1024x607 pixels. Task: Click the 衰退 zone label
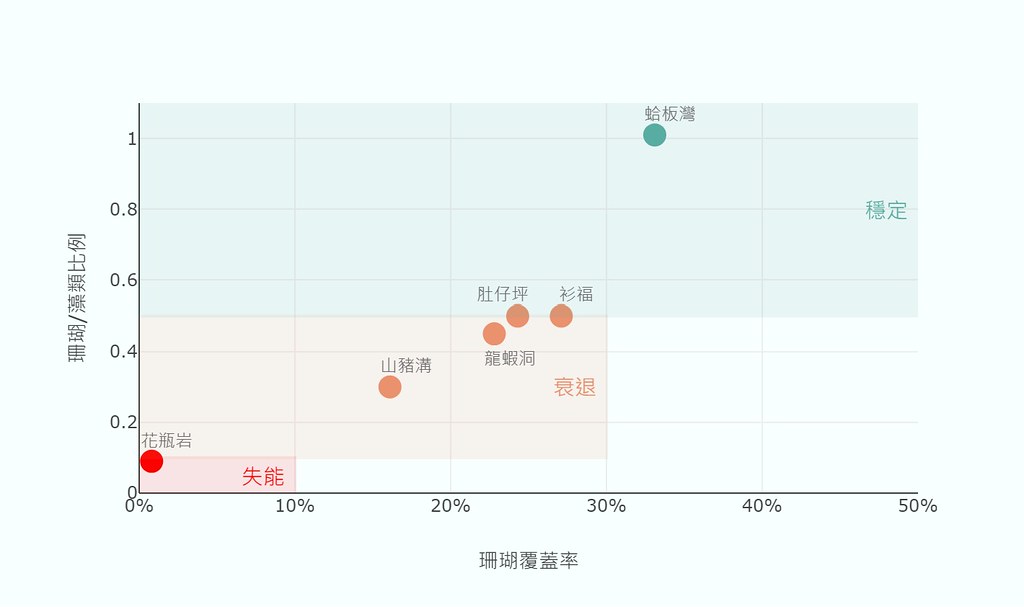(575, 387)
